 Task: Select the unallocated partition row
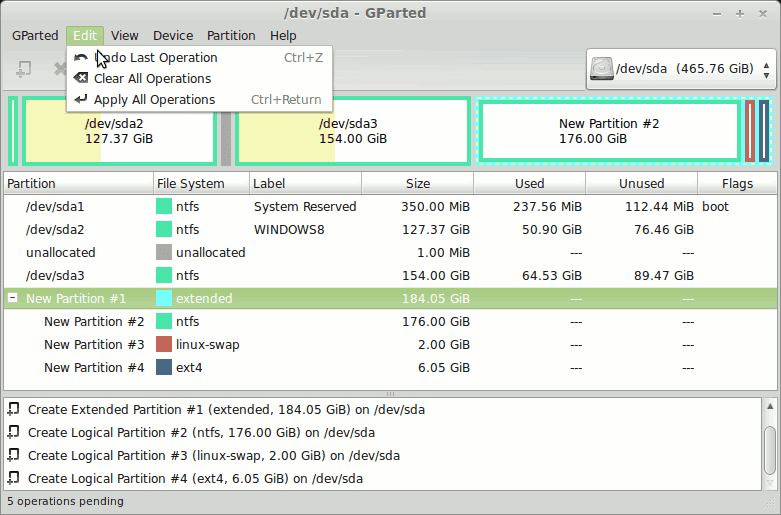pyautogui.click(x=390, y=252)
